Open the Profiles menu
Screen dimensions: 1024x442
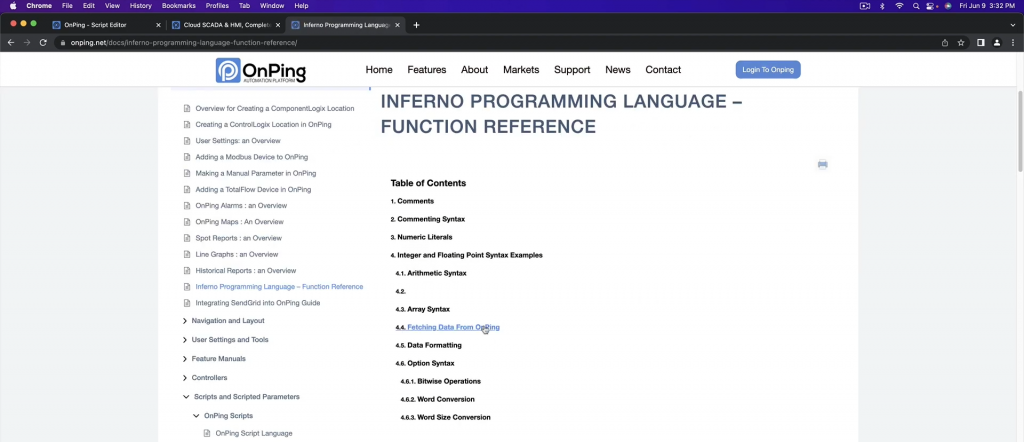[x=217, y=6]
